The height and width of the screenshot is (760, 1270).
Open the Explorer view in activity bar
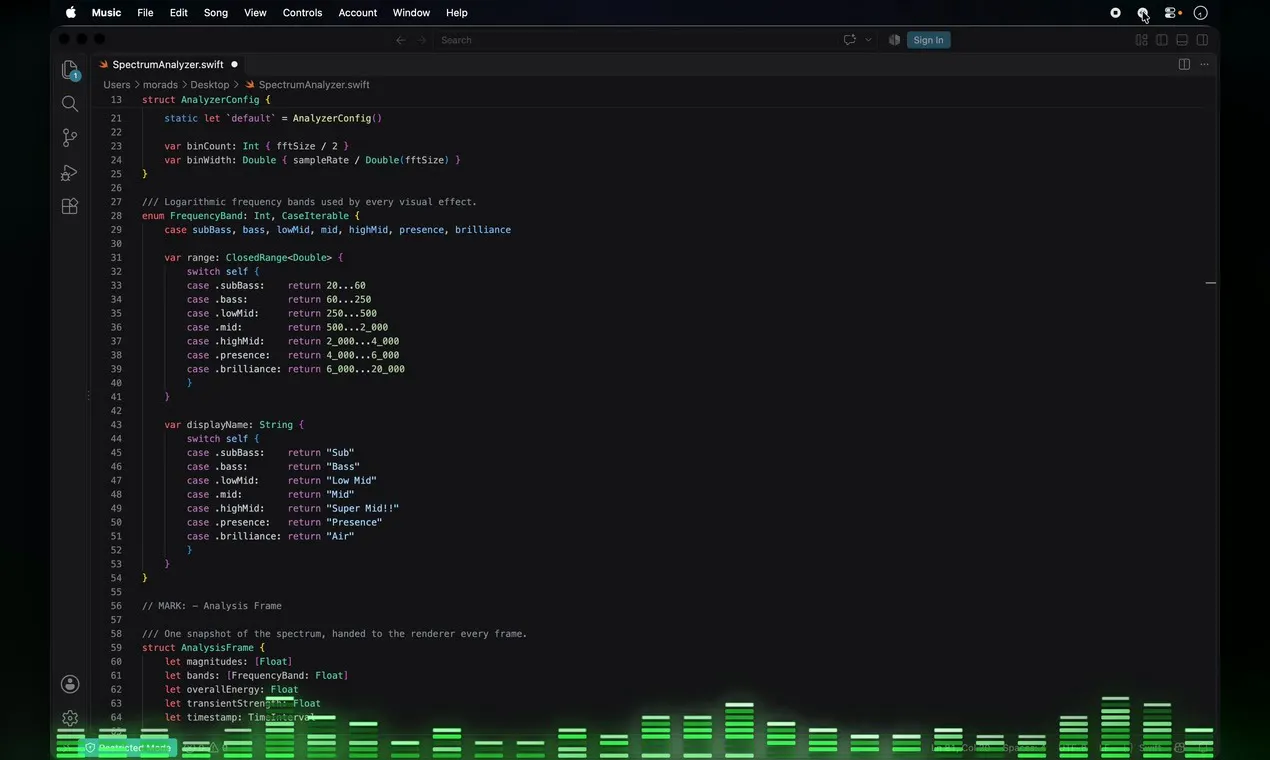tap(70, 69)
